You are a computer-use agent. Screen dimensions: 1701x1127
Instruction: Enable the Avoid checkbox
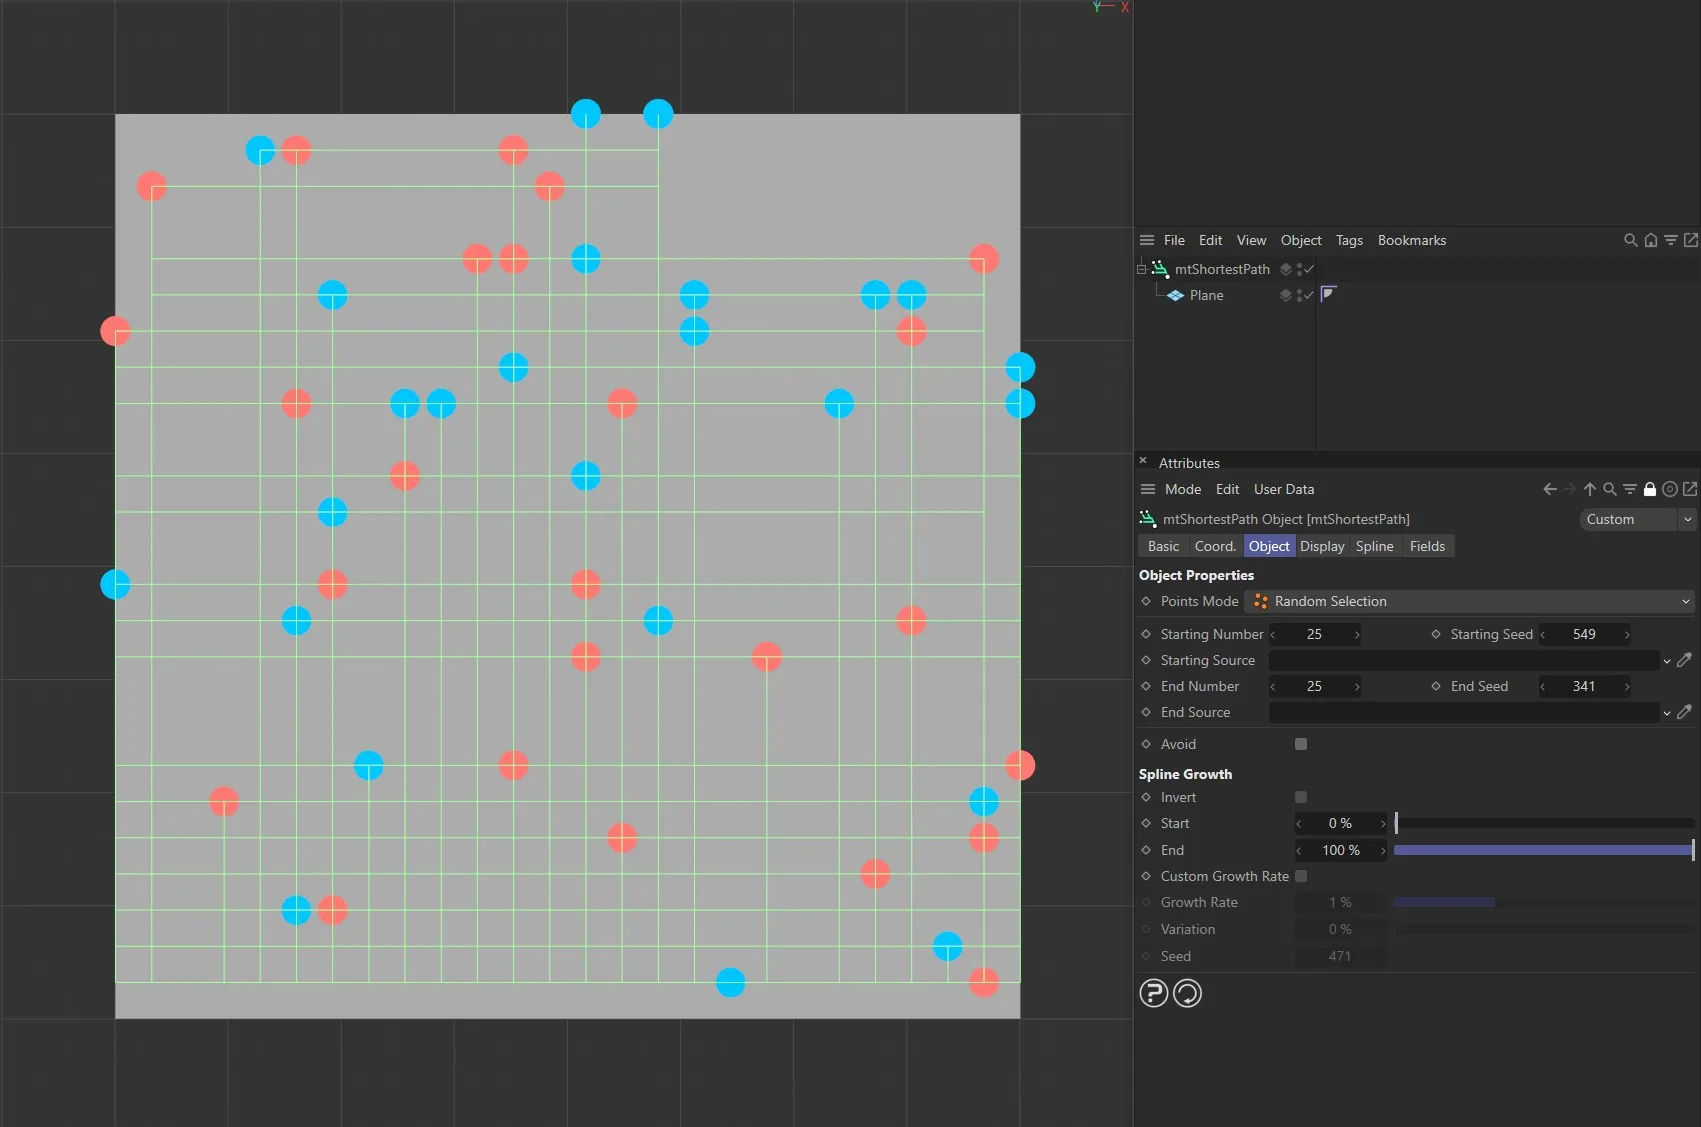point(1301,744)
